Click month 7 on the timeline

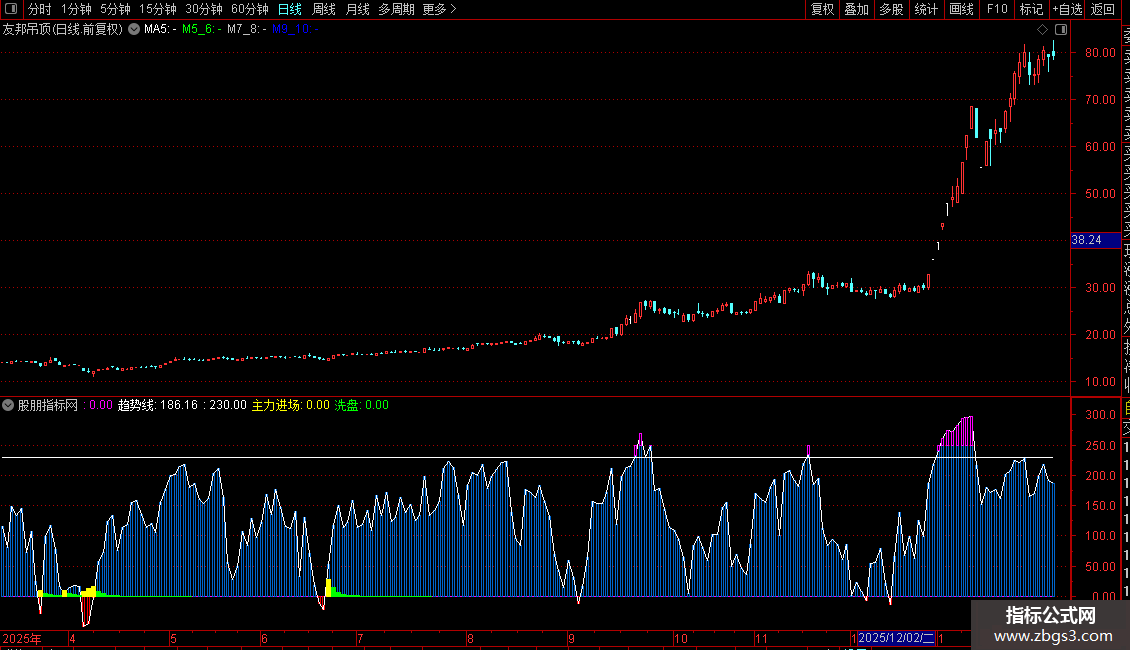pos(360,638)
